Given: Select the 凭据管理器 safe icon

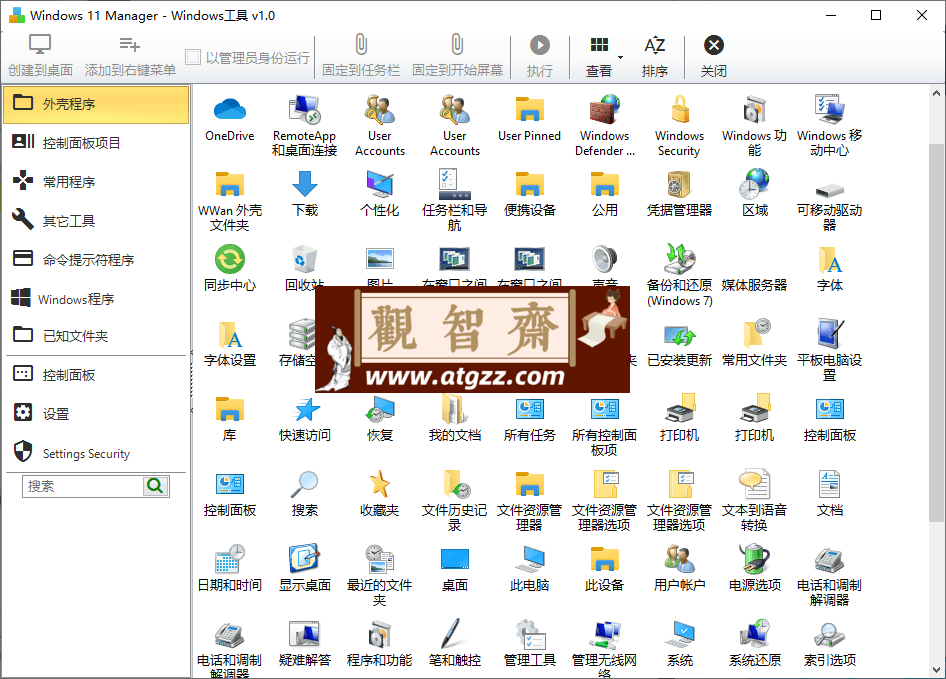Looking at the screenshot, I should 679,184.
